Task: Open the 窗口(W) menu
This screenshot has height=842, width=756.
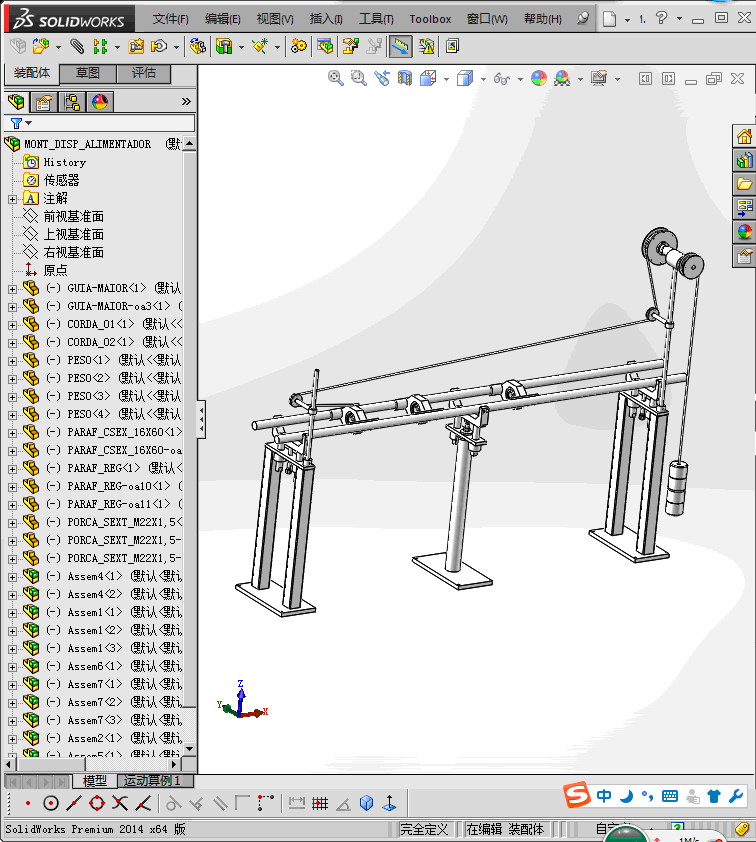Action: pos(487,19)
